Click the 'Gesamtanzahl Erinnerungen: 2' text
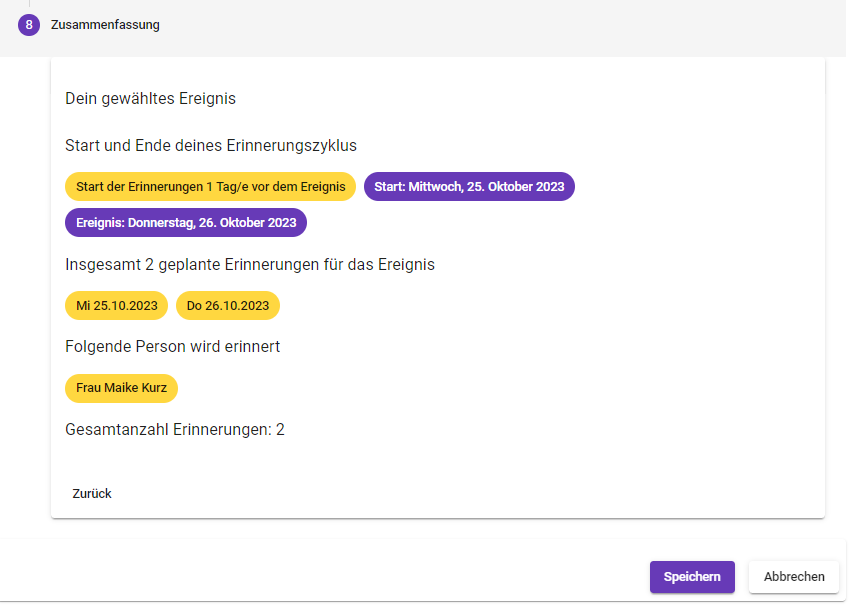This screenshot has height=613, width=859. coord(175,430)
